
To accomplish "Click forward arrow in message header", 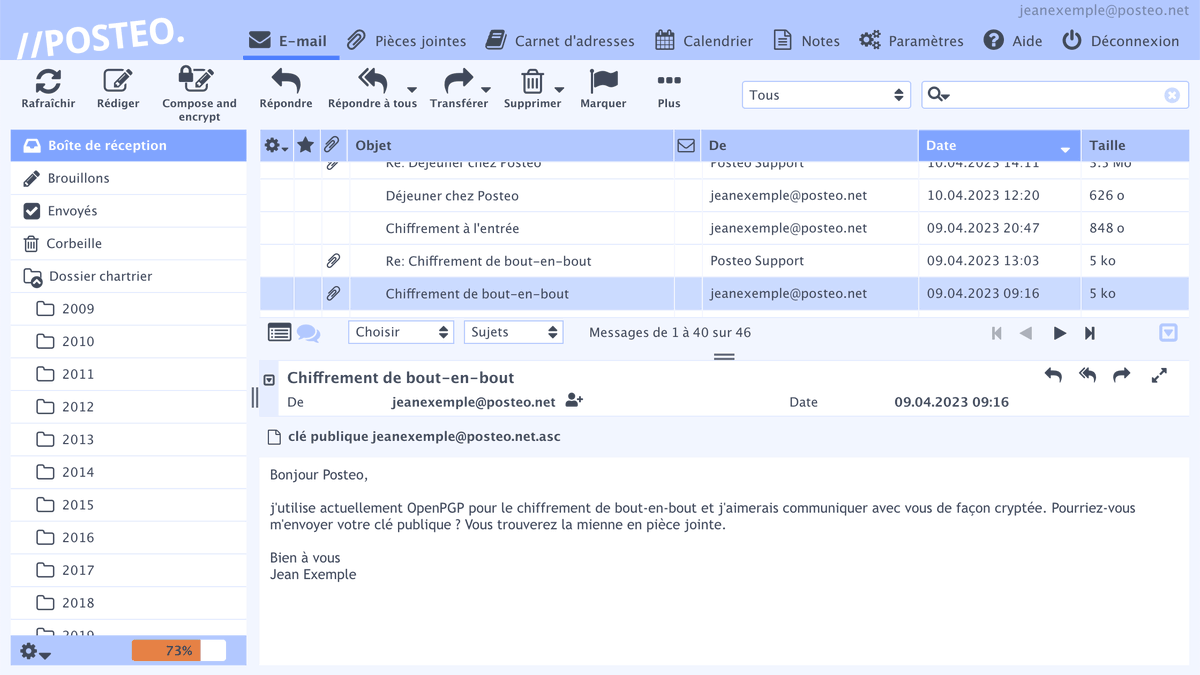I will (x=1122, y=375).
